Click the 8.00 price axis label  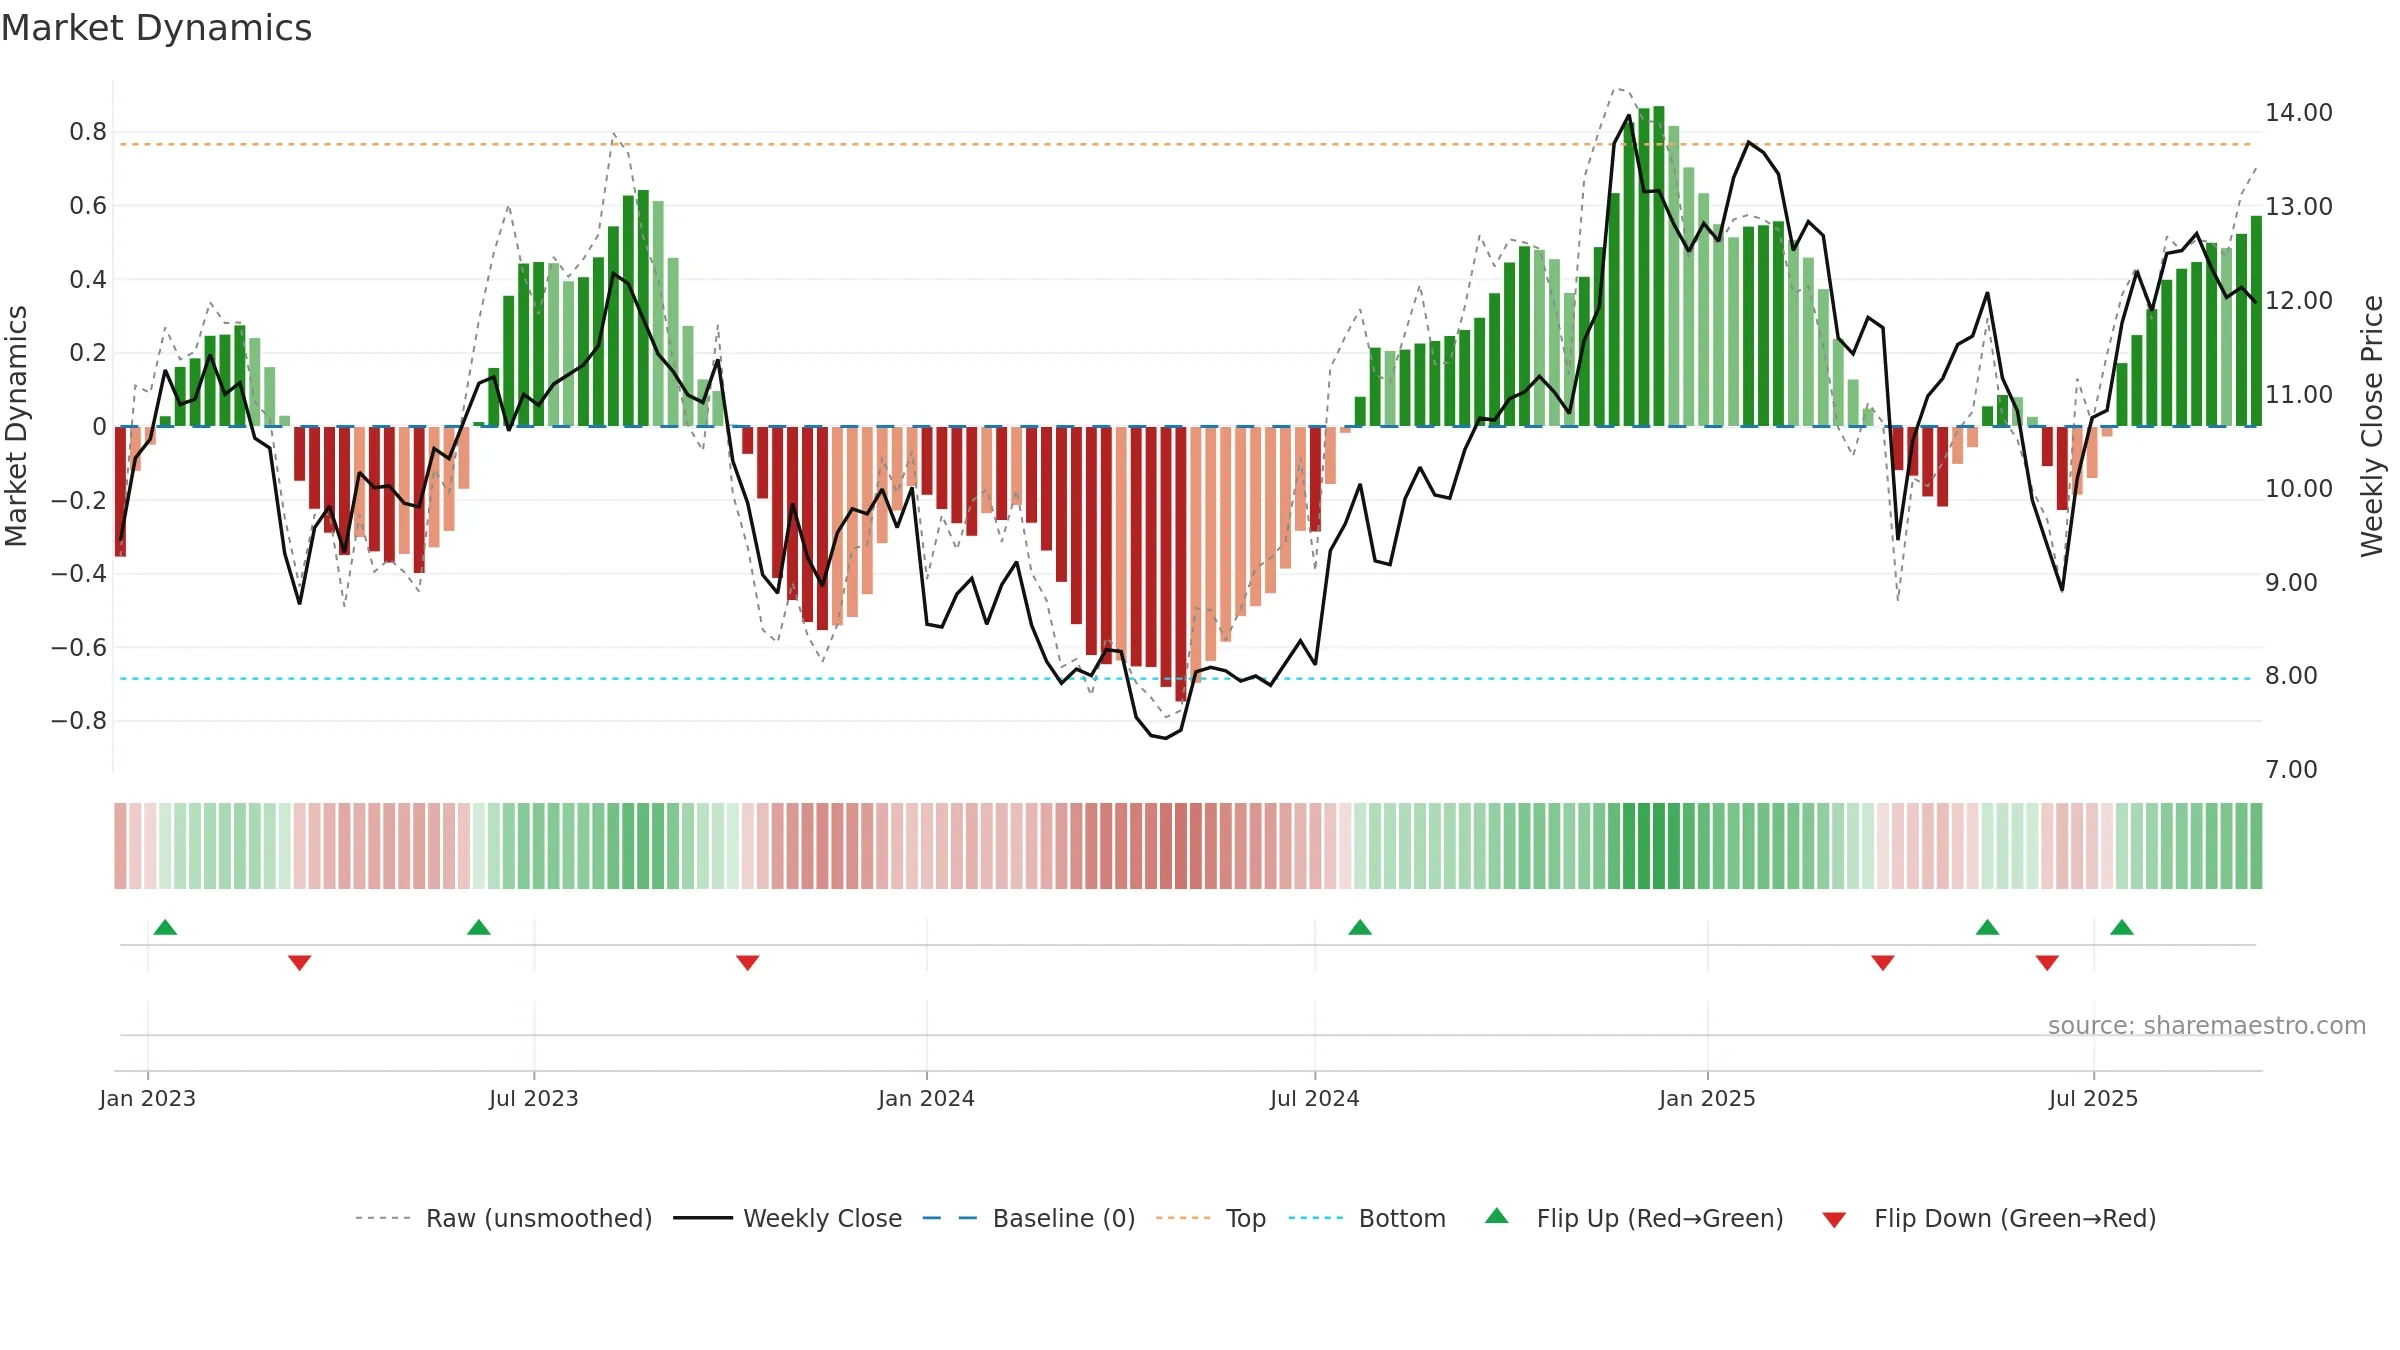[2291, 676]
